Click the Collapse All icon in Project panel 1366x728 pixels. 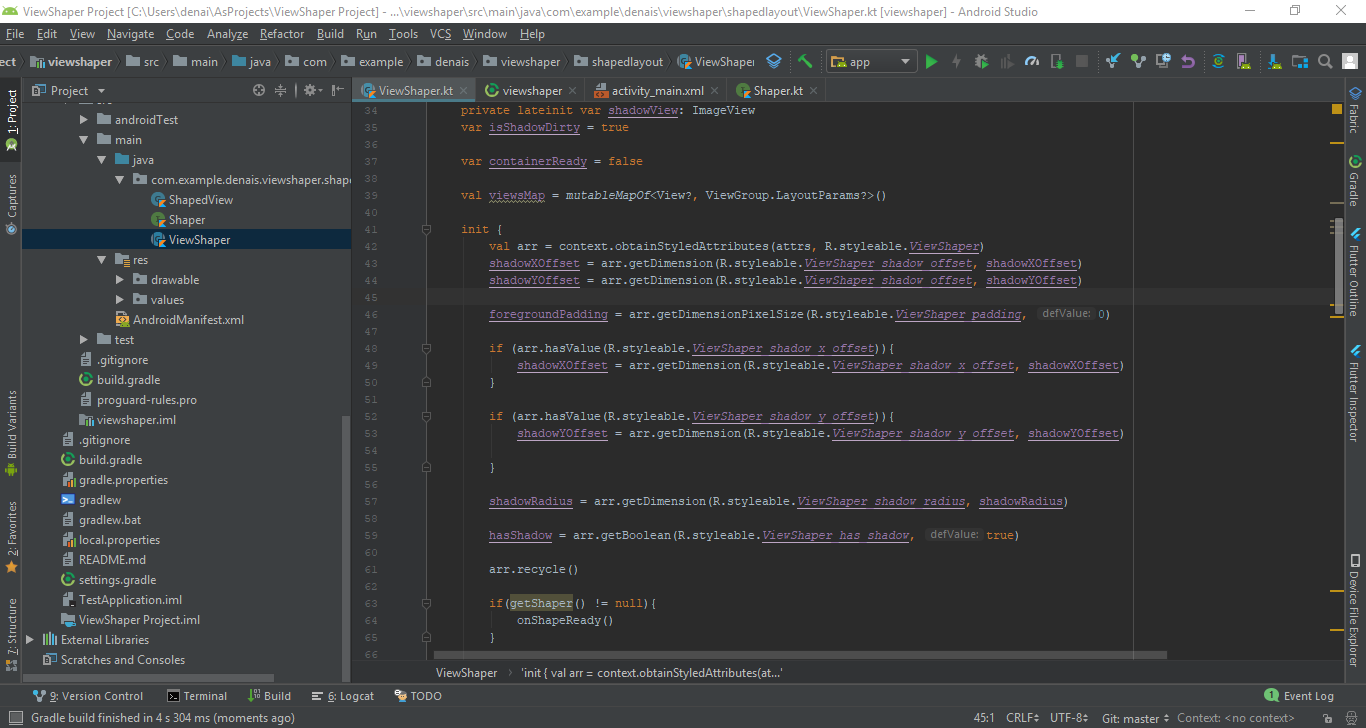pyautogui.click(x=281, y=90)
